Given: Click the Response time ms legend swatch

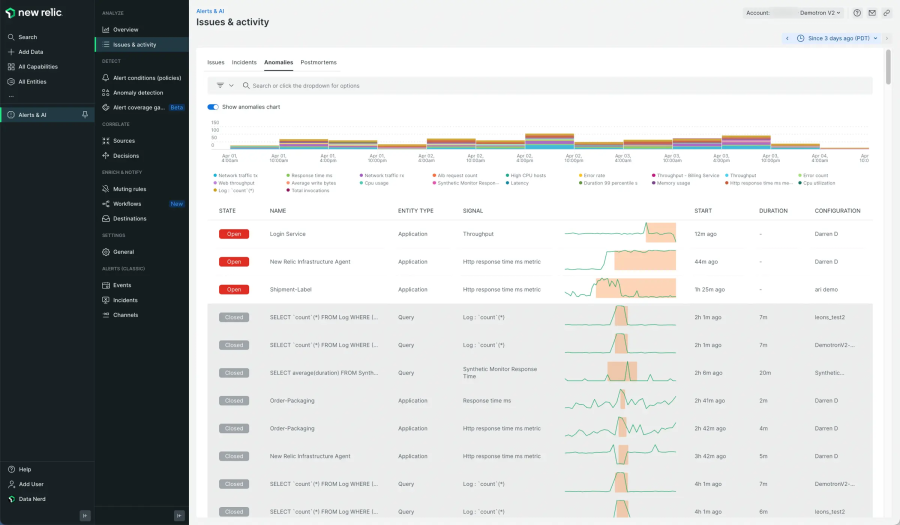Looking at the screenshot, I should click(288, 176).
